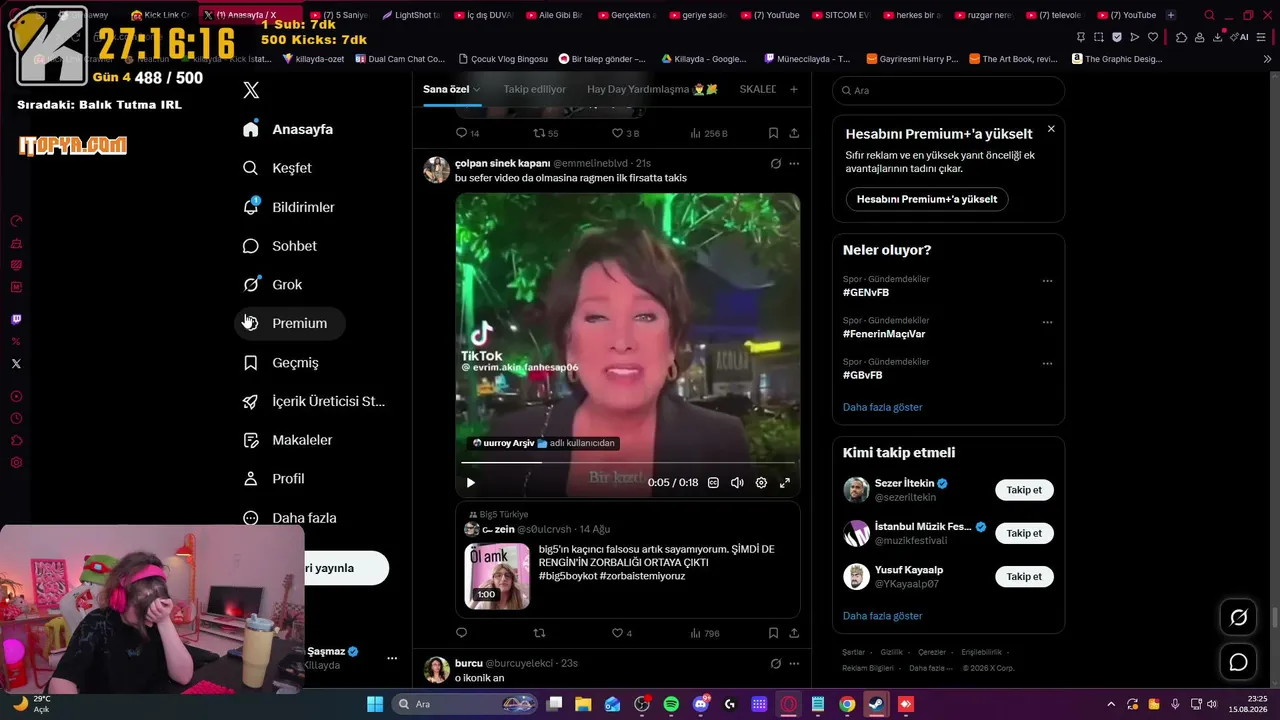Mute the video sound
Screen dimensions: 1280x720
737,483
